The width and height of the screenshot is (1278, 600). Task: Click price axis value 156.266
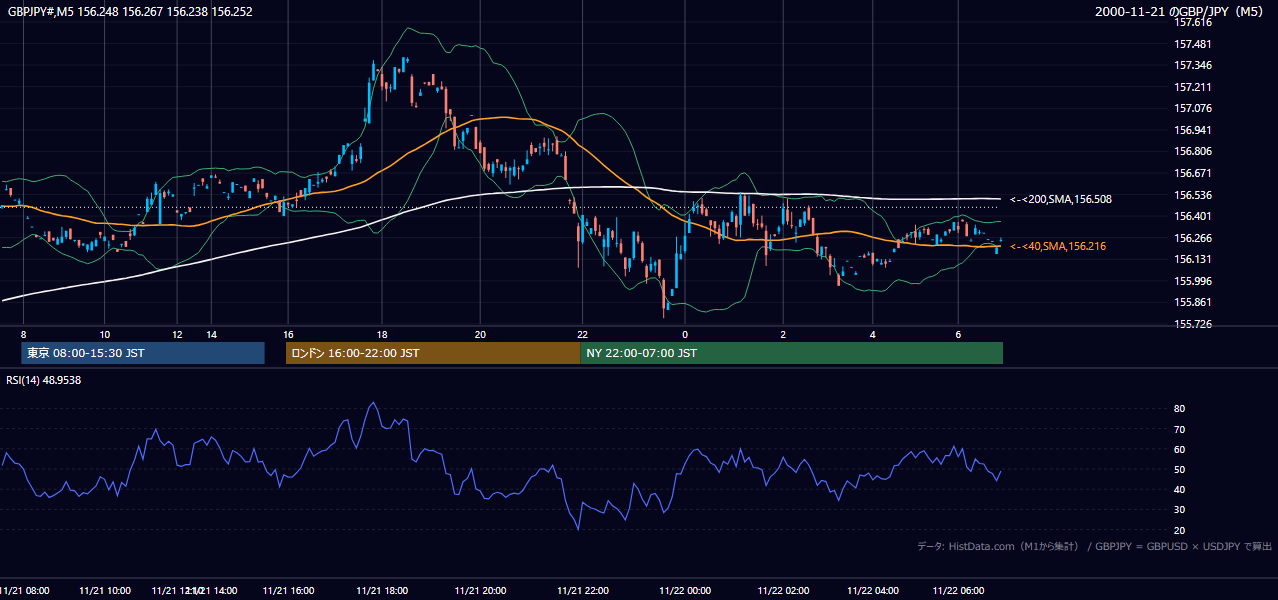pos(1194,238)
